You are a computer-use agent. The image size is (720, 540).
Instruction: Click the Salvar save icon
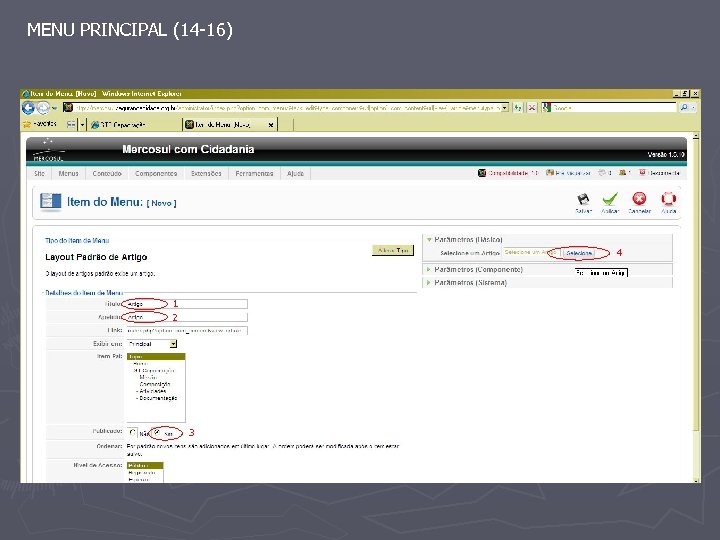point(583,199)
